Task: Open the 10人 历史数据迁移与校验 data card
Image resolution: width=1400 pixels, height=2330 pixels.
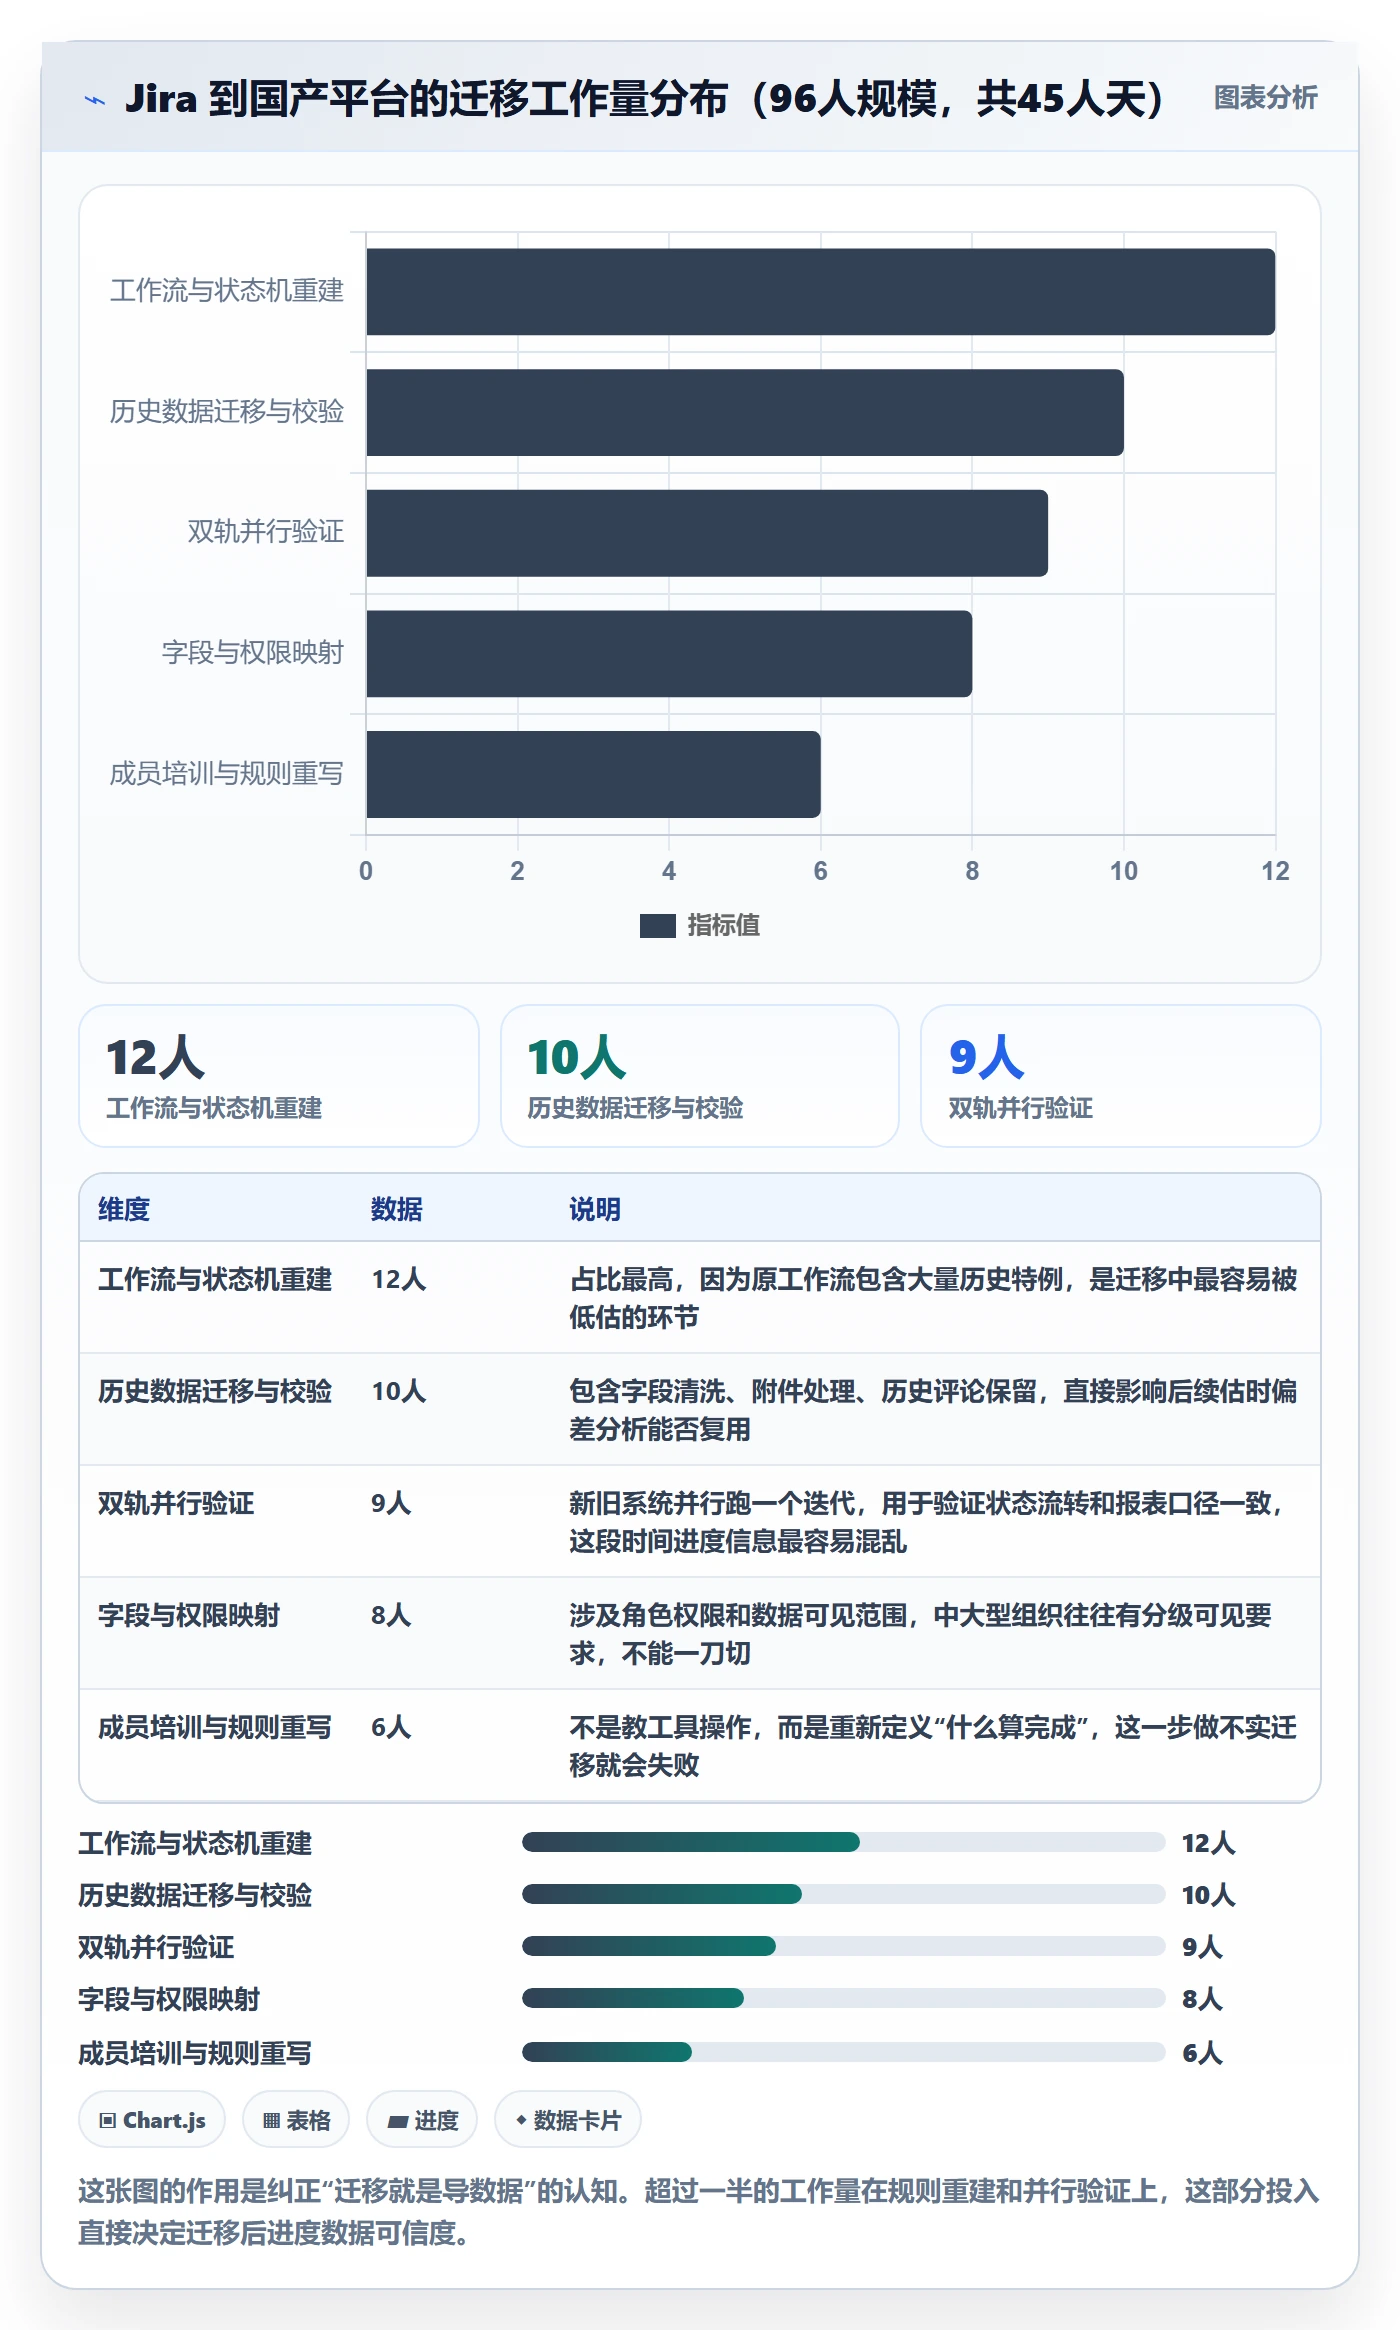Action: click(x=700, y=1076)
